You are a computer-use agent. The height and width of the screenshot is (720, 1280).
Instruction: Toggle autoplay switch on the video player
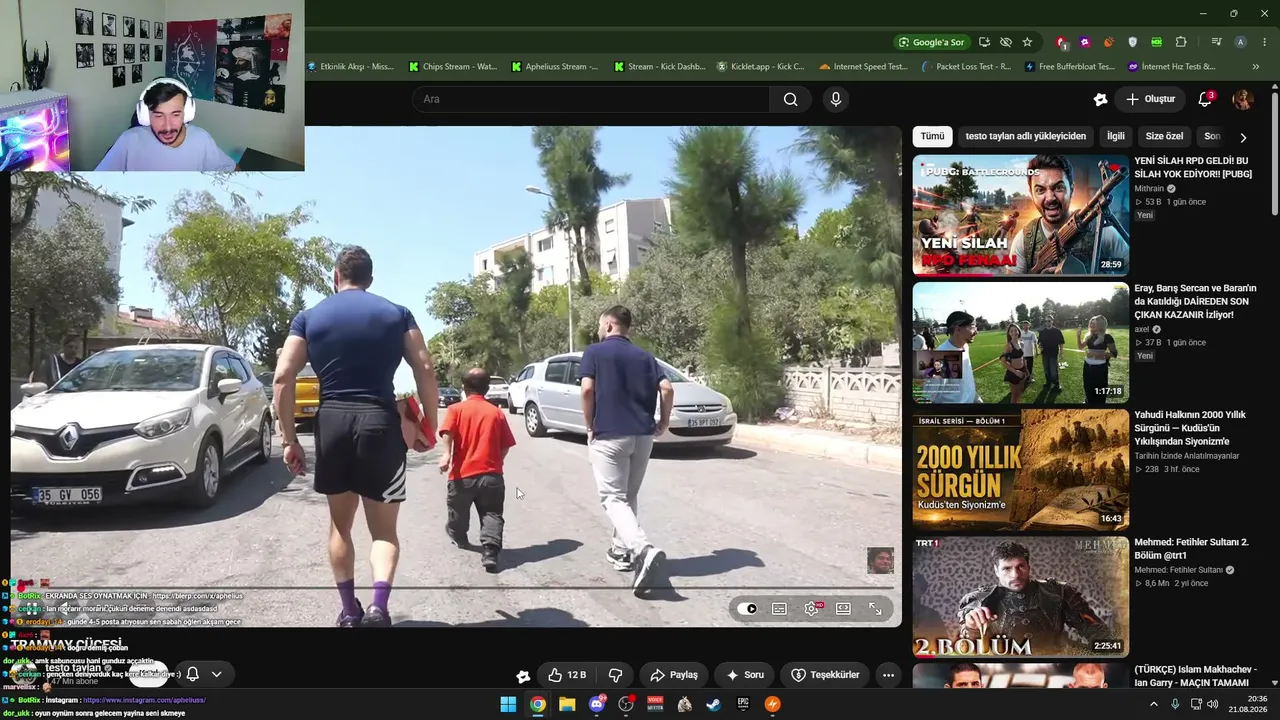748,608
